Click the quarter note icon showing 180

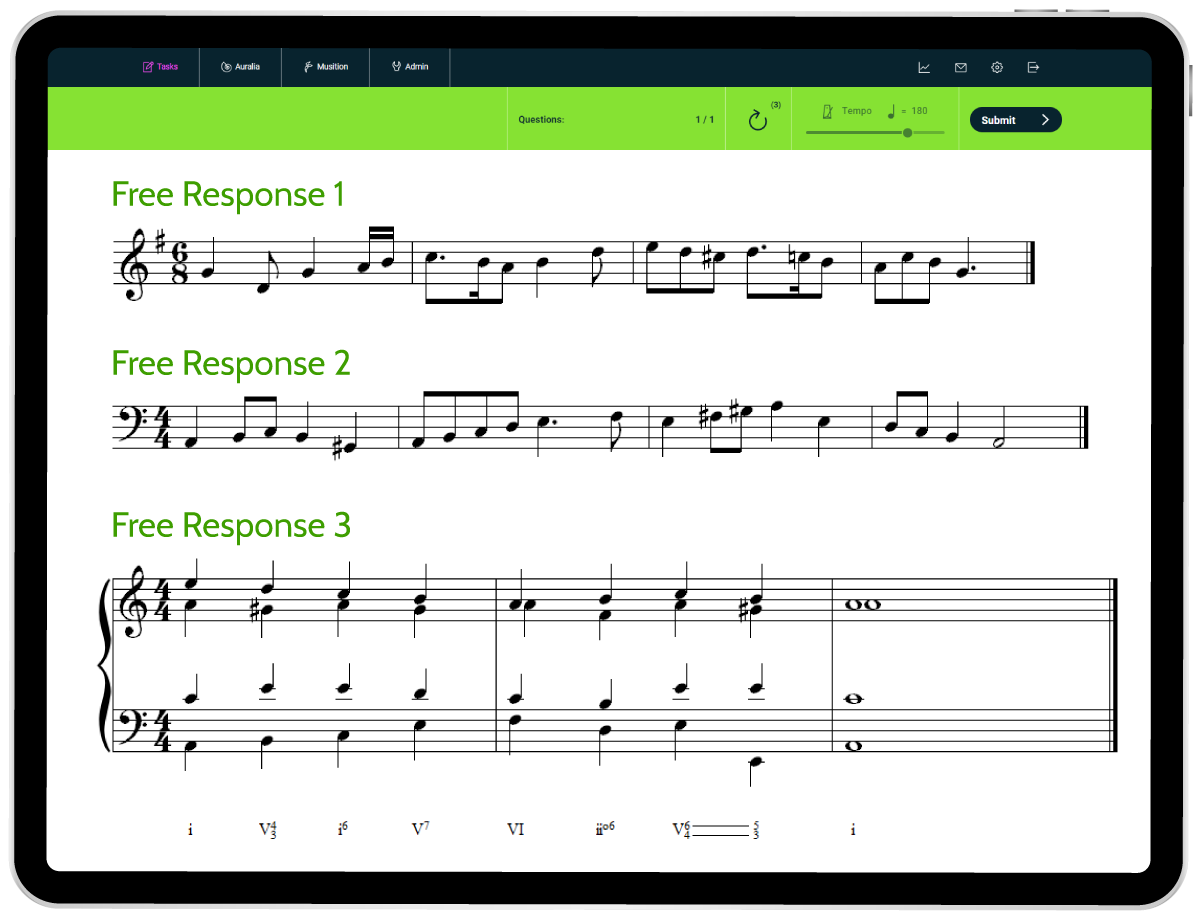point(893,111)
